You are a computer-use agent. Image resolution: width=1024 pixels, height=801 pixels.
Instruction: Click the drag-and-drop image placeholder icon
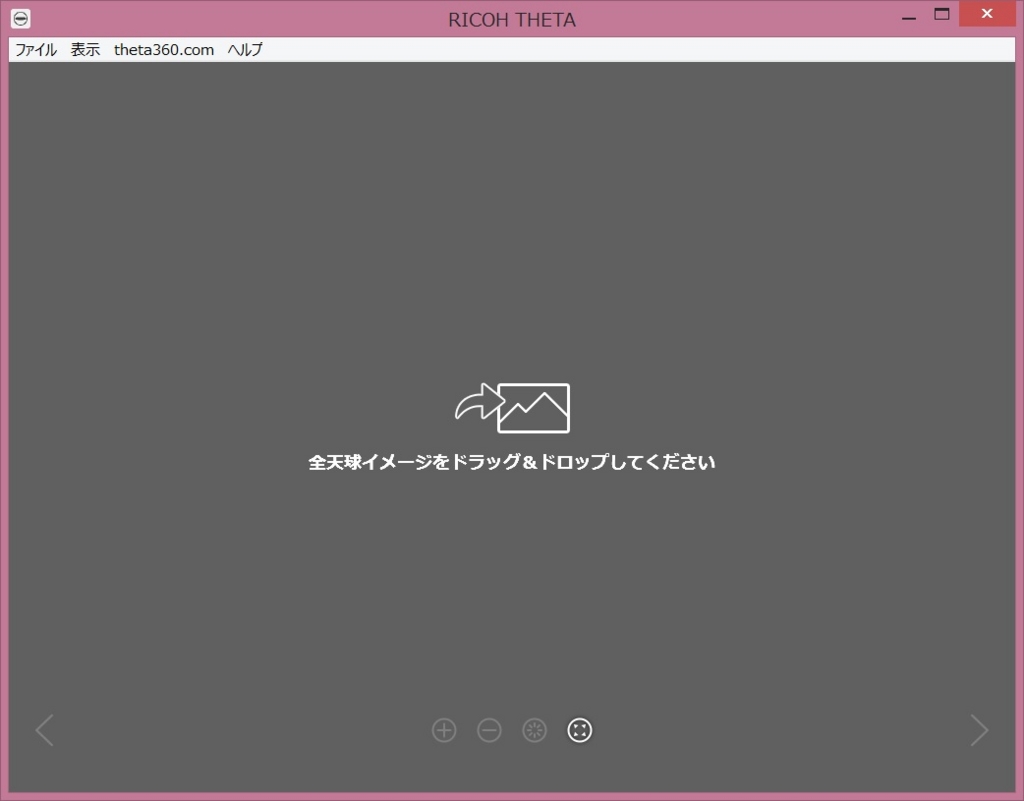(512, 408)
